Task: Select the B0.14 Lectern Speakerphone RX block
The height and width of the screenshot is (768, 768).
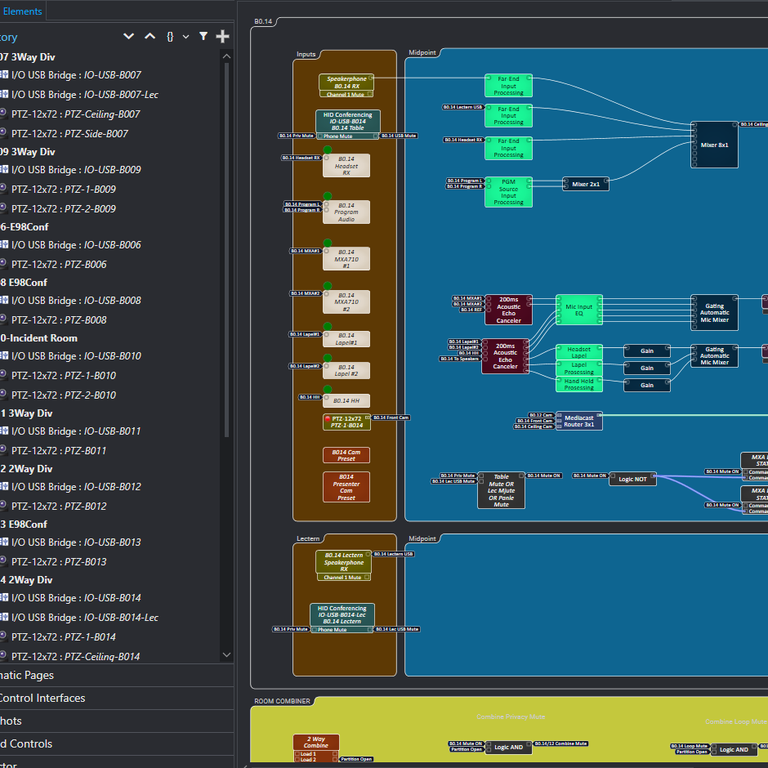Action: click(x=344, y=566)
